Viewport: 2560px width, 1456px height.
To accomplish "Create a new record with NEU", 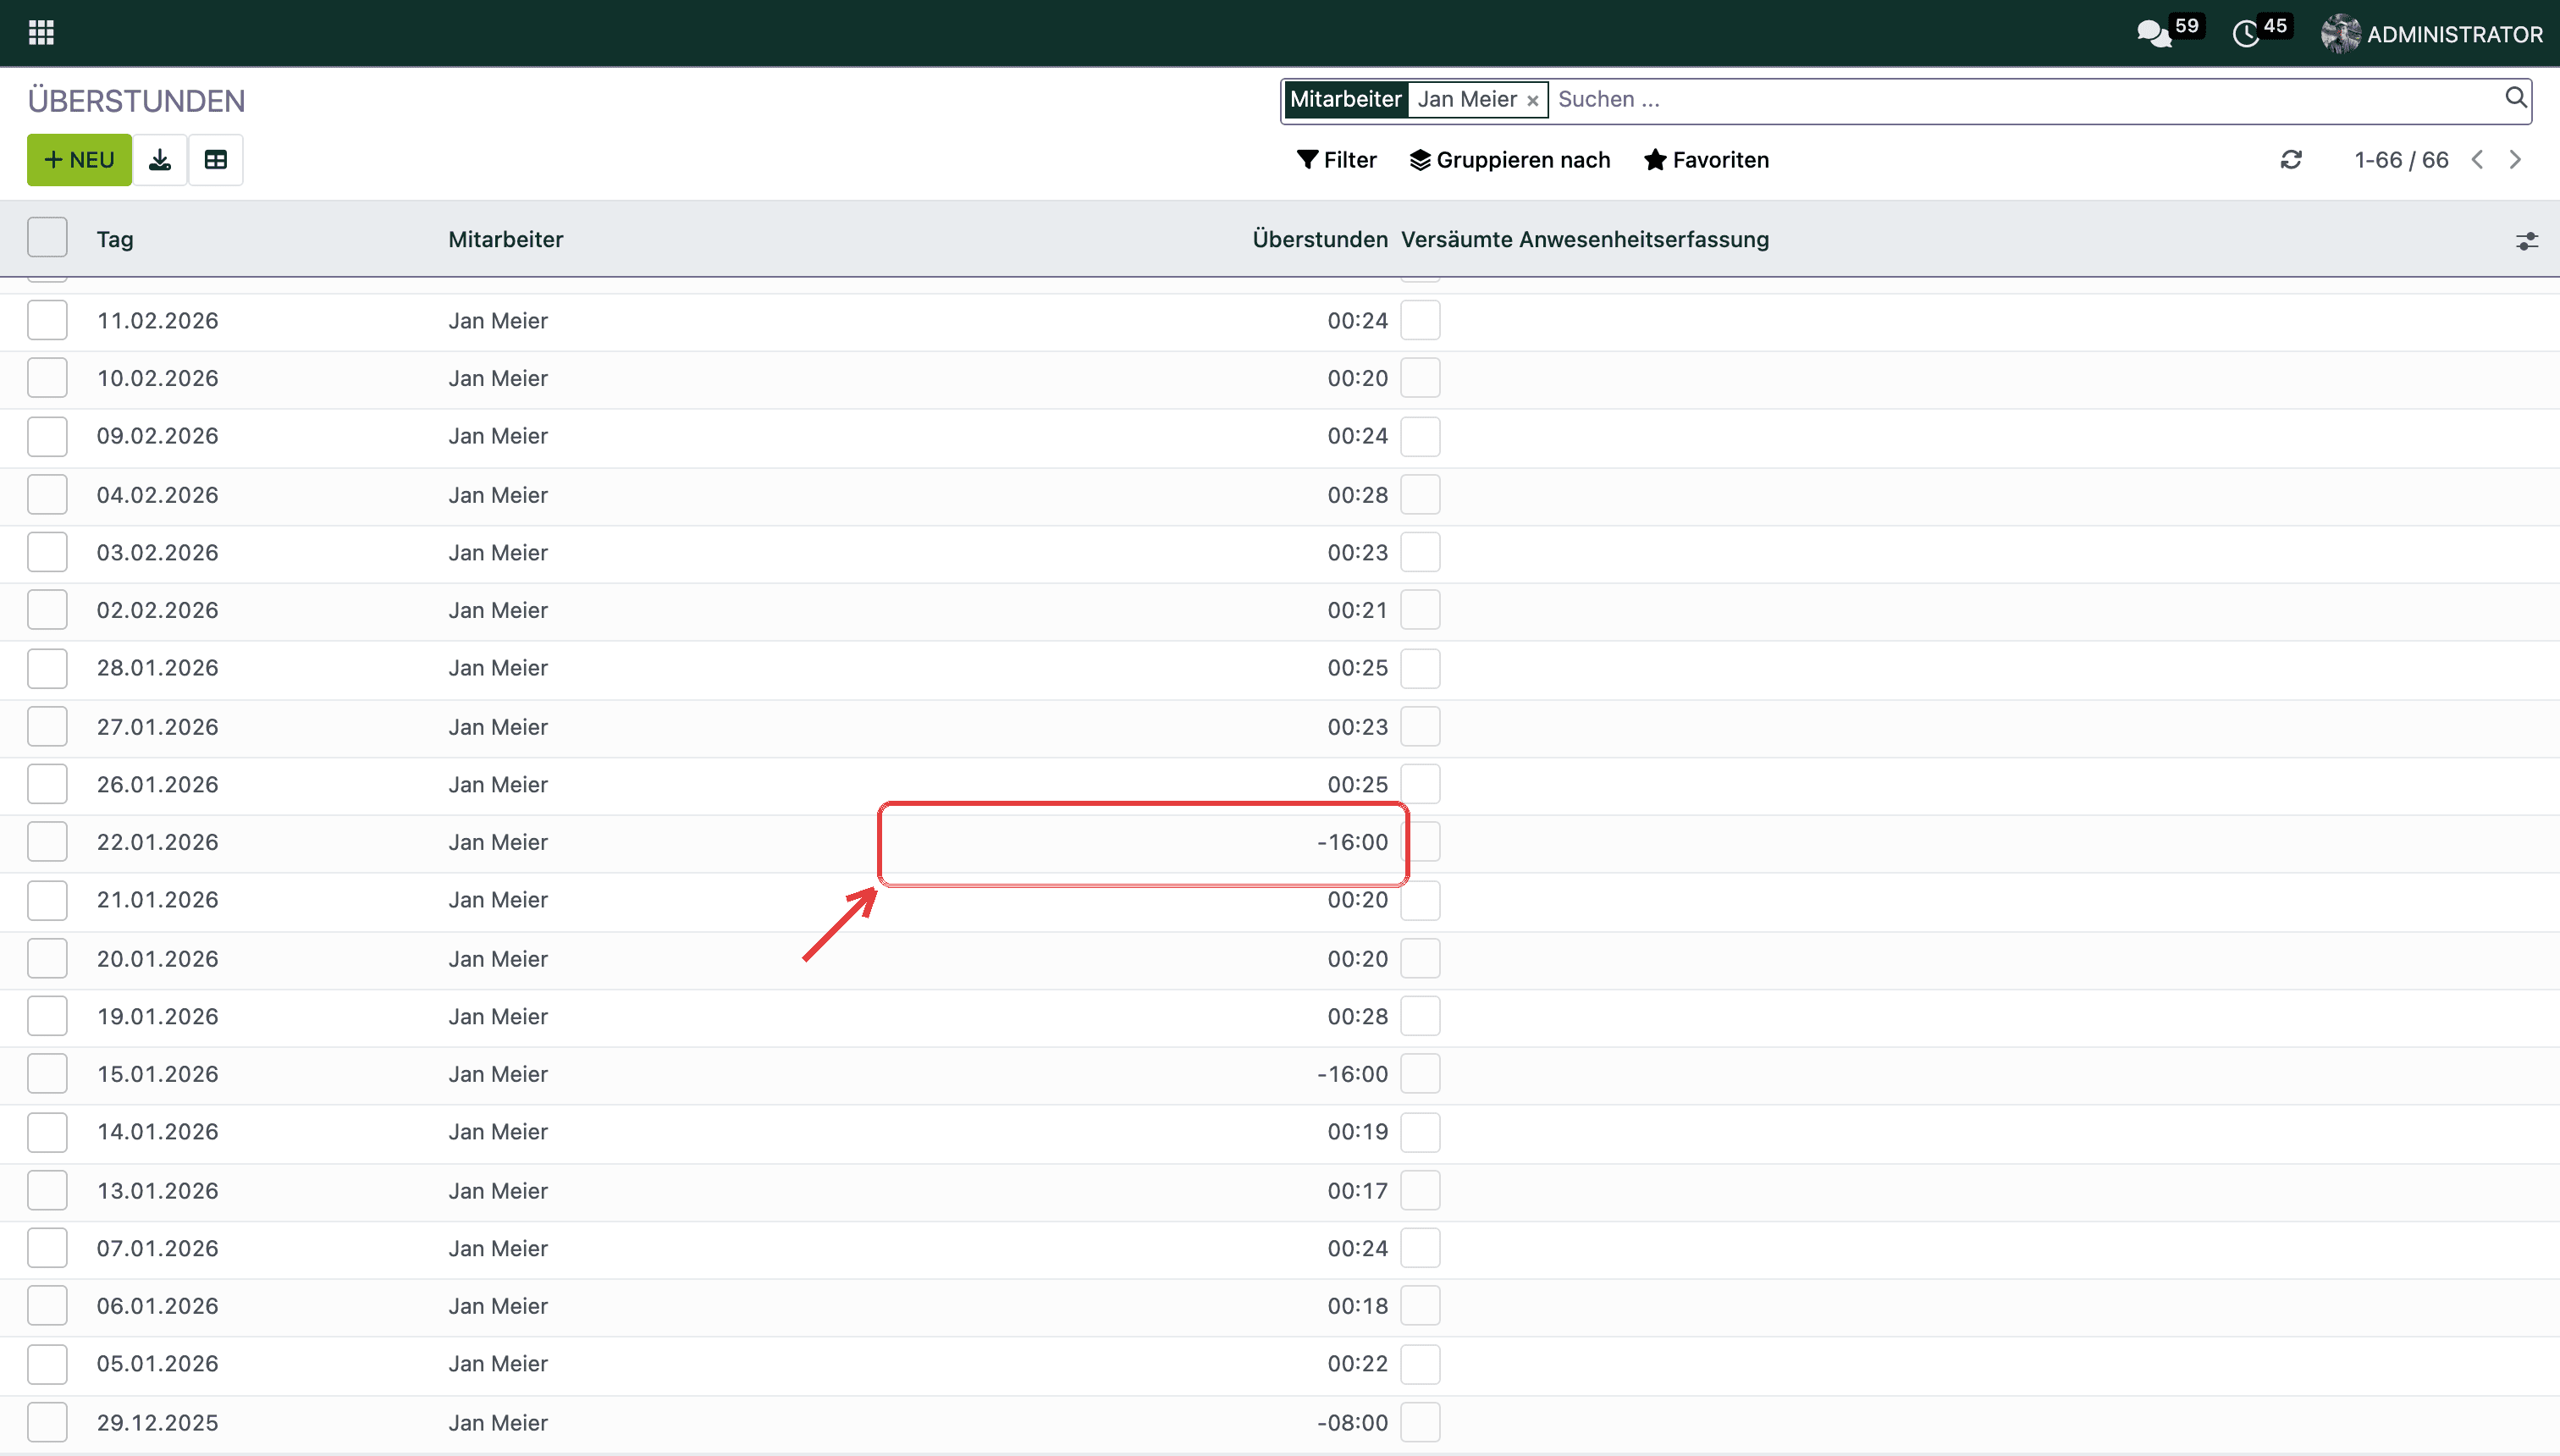I will coord(79,160).
